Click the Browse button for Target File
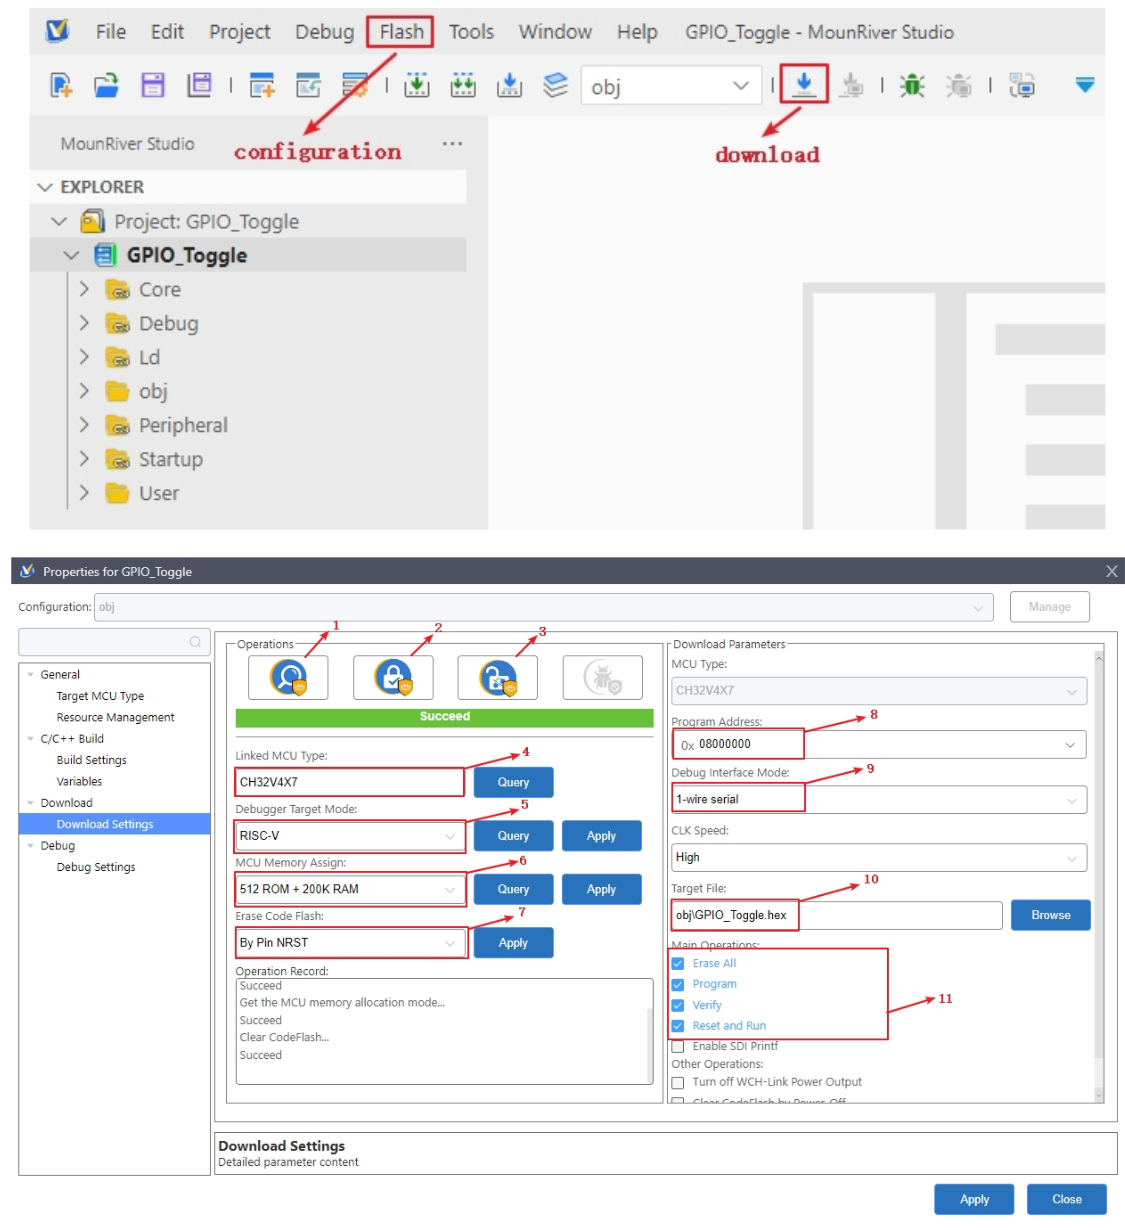 1051,915
